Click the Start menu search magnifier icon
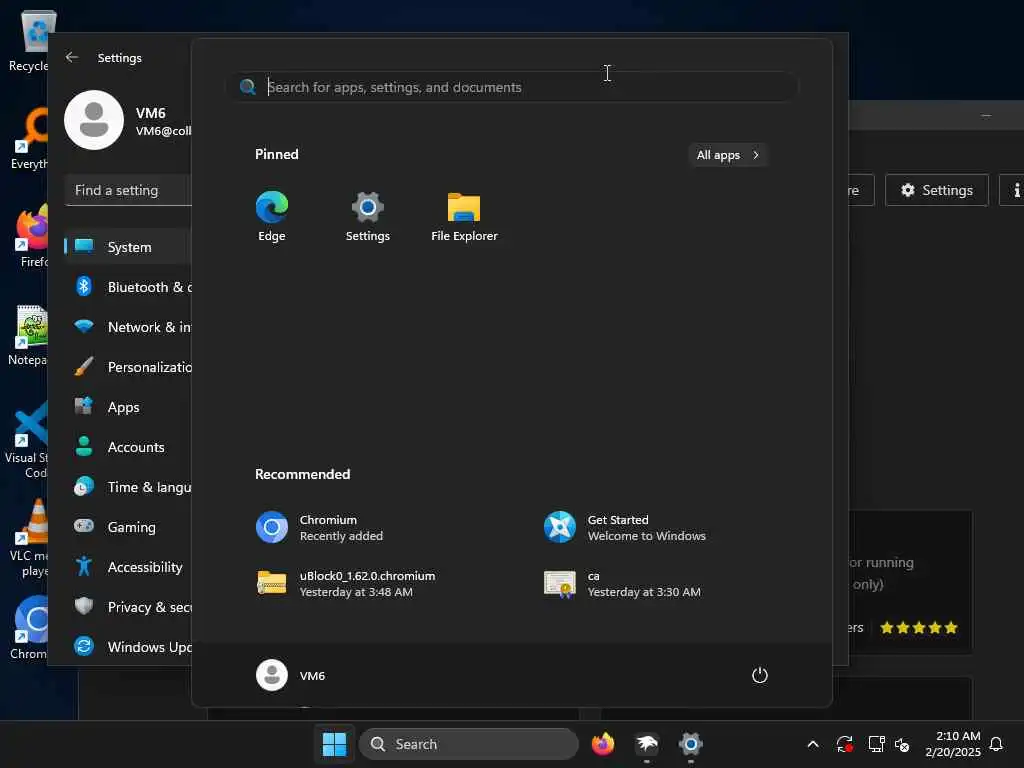 pyautogui.click(x=248, y=87)
